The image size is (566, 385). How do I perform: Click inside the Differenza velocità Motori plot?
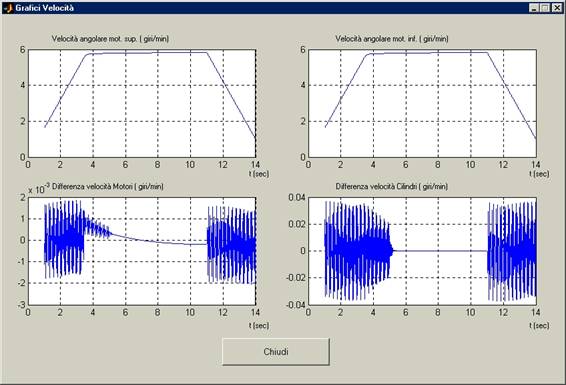click(x=142, y=251)
